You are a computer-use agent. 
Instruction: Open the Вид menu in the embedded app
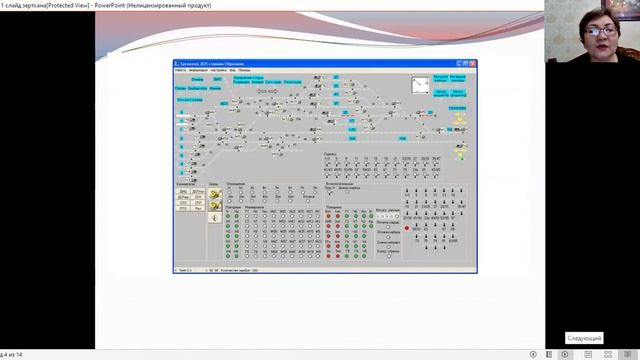tap(232, 70)
